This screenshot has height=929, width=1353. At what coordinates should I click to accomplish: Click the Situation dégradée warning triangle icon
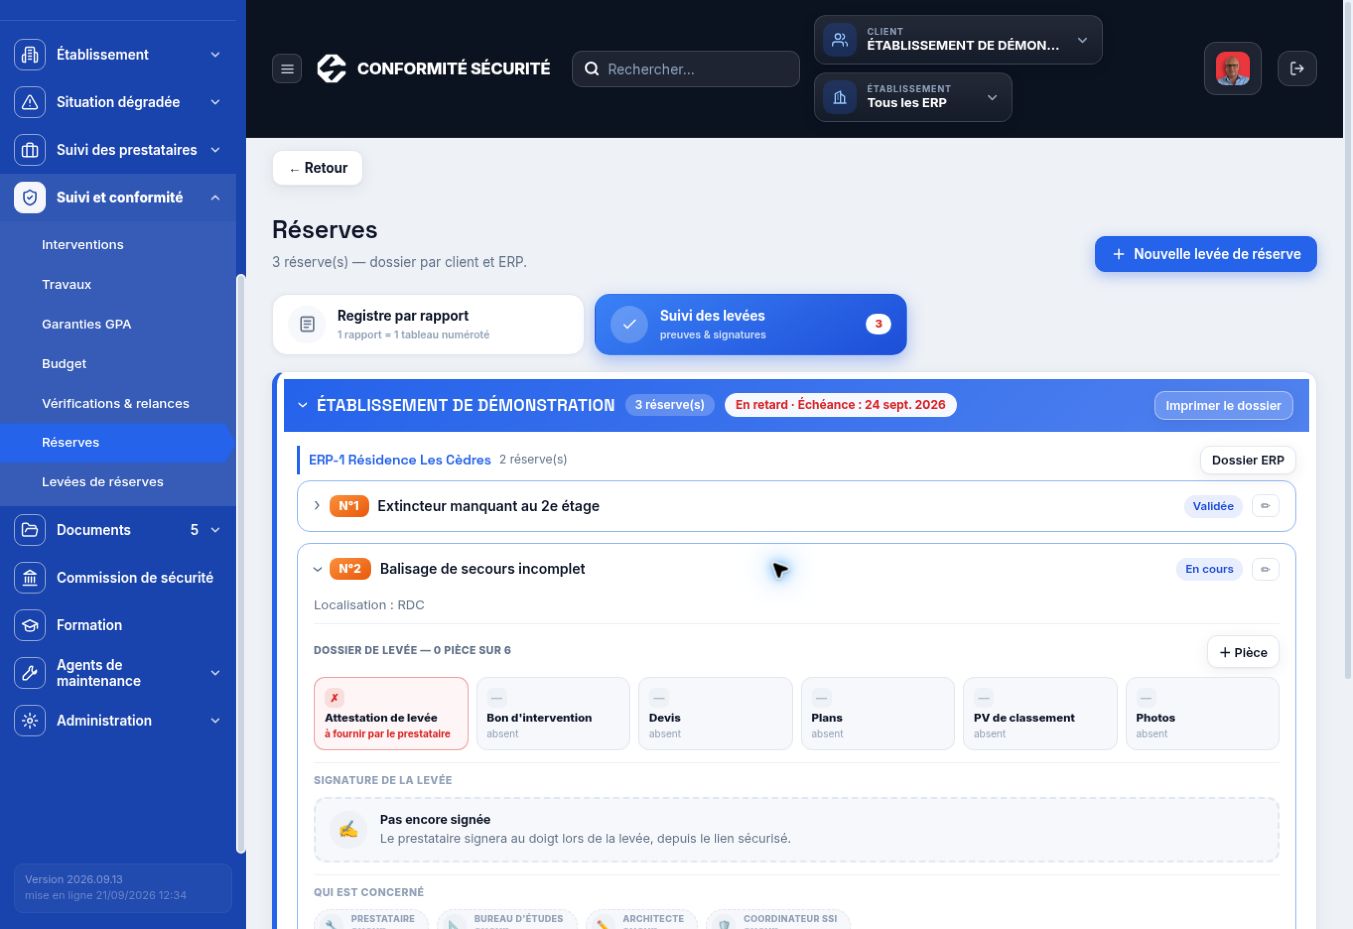pyautogui.click(x=30, y=102)
